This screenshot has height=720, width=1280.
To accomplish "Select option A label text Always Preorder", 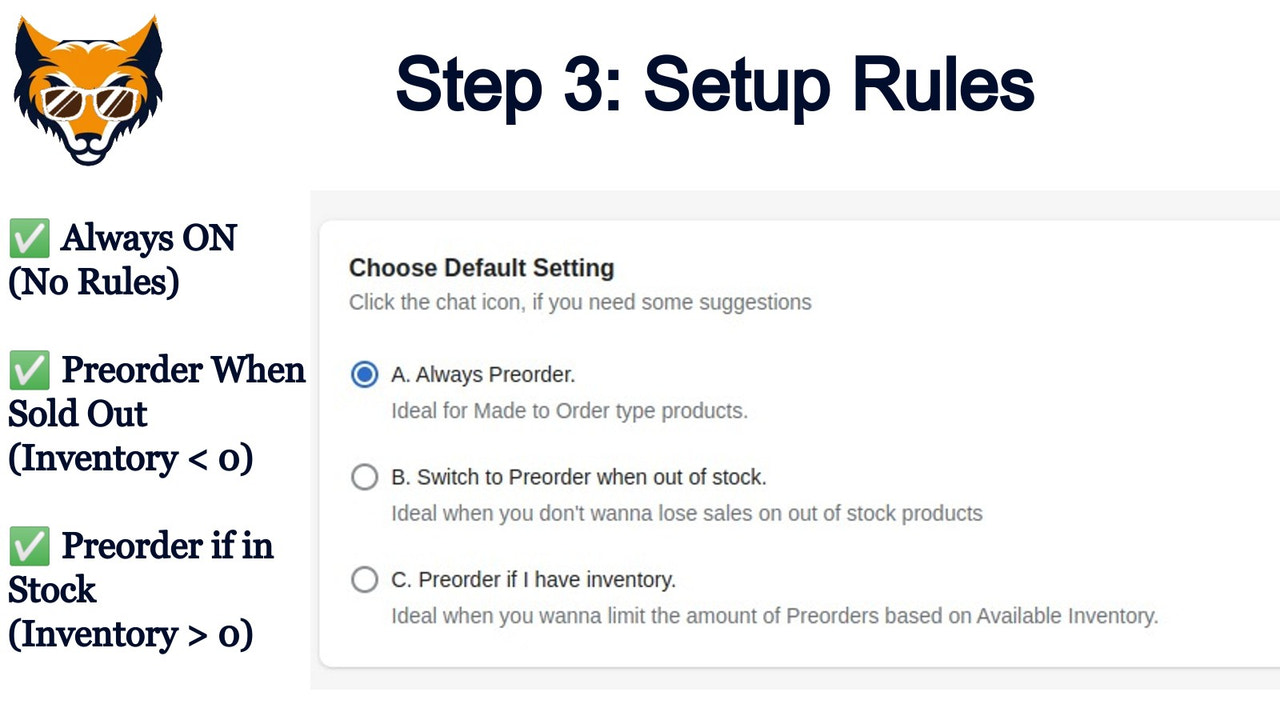I will [x=483, y=374].
